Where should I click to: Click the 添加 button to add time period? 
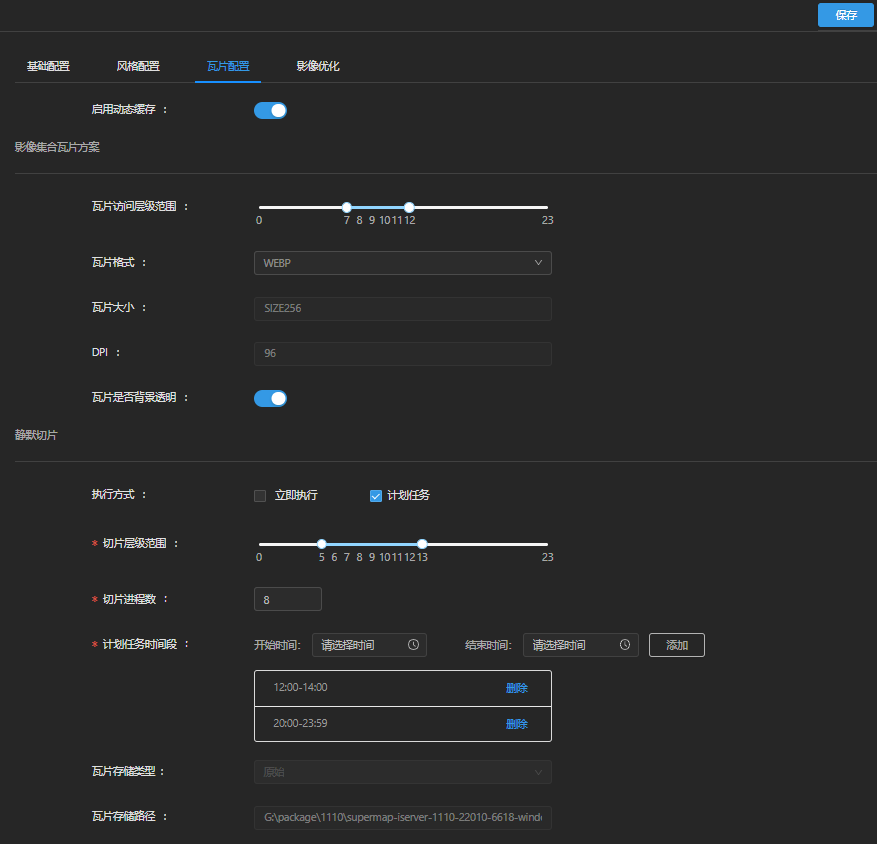(x=677, y=645)
